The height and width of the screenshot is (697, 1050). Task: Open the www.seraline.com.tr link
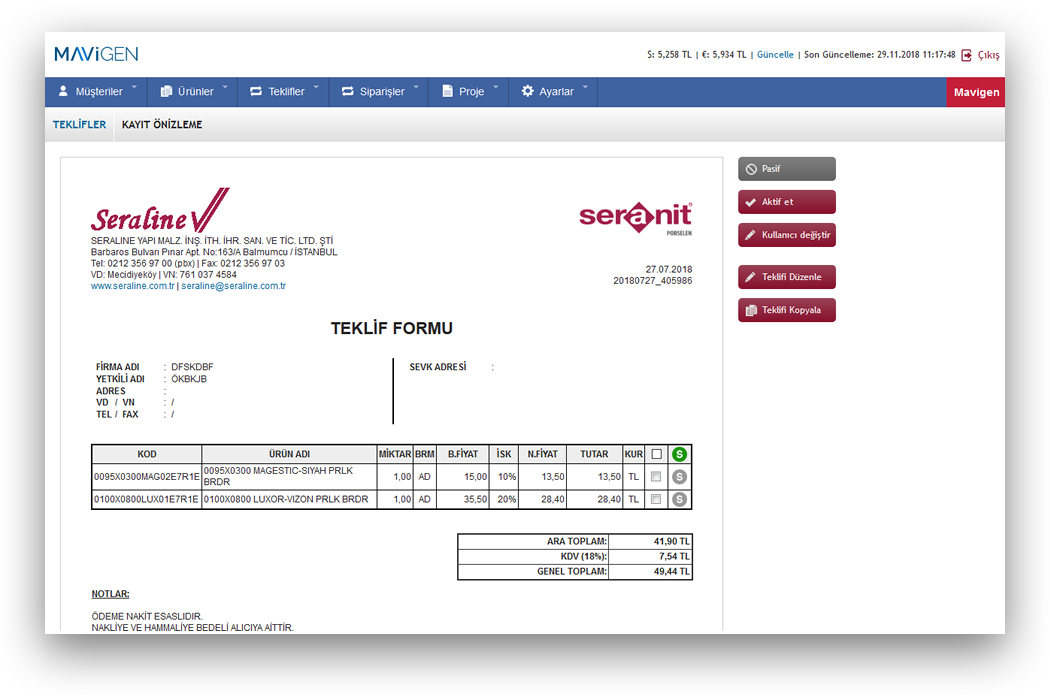pyautogui.click(x=133, y=286)
